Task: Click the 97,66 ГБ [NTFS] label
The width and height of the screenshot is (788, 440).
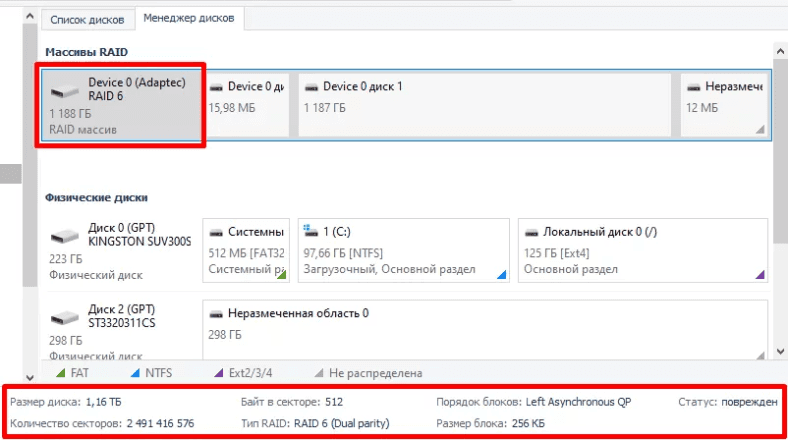Action: pyautogui.click(x=343, y=253)
